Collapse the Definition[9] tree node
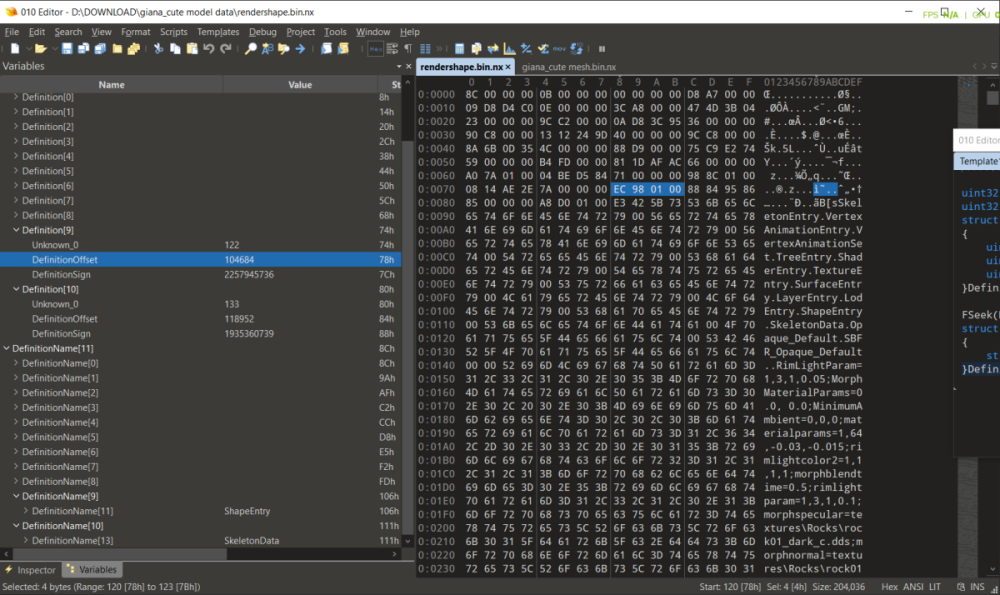This screenshot has height=595, width=1000. (16, 230)
